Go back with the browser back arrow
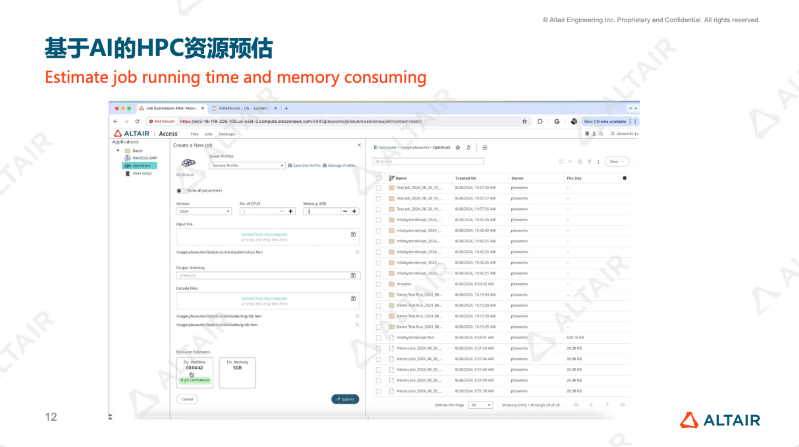Screen dimensions: 799x447 point(116,121)
